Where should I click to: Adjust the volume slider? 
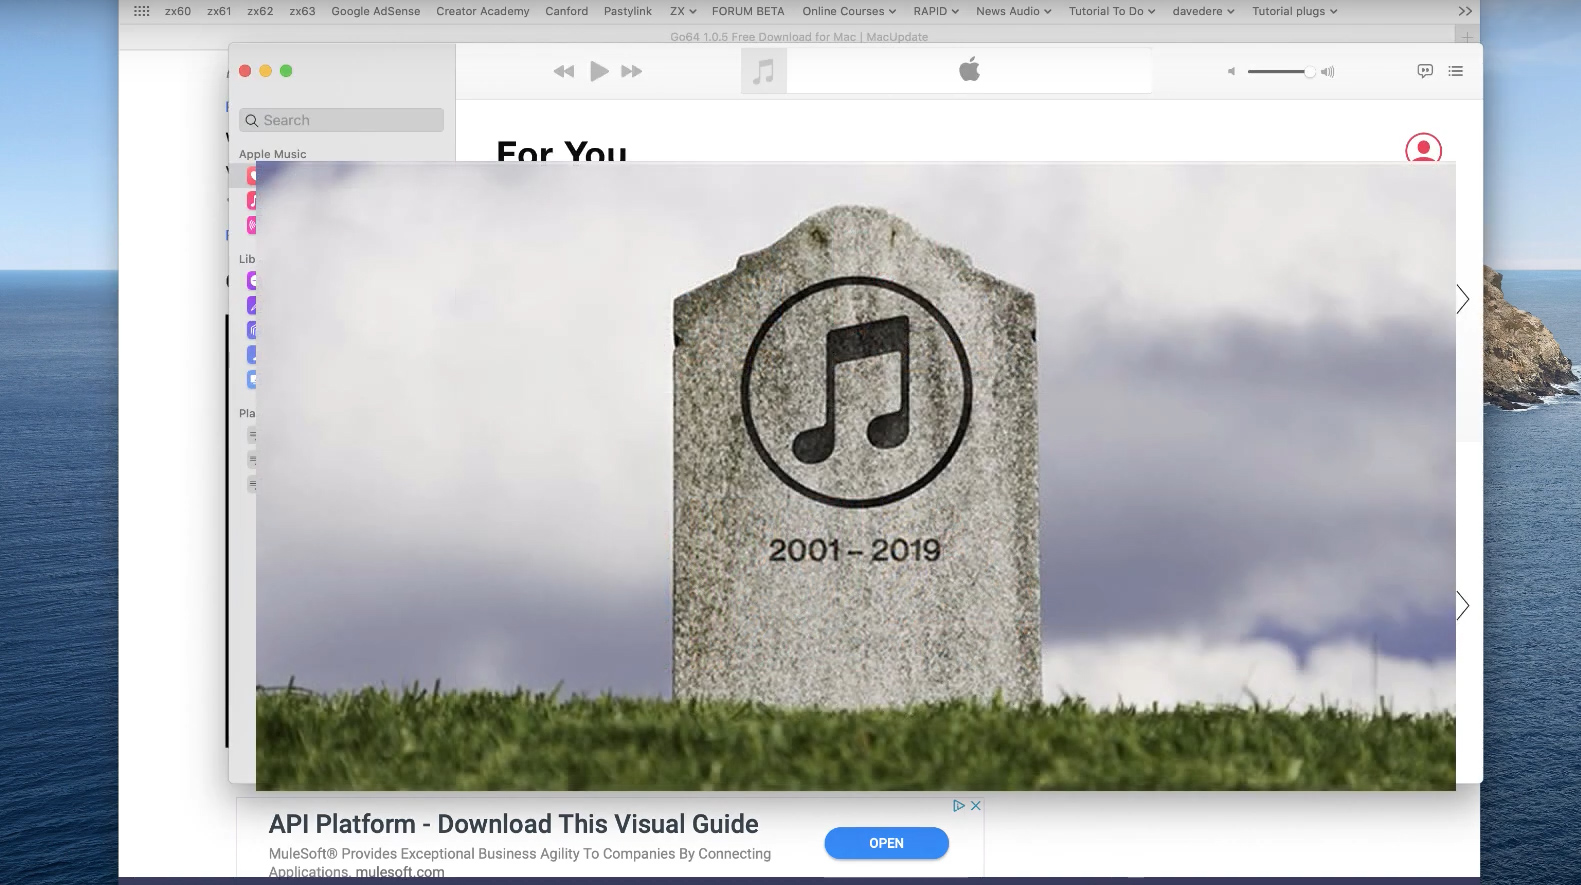pyautogui.click(x=1279, y=71)
